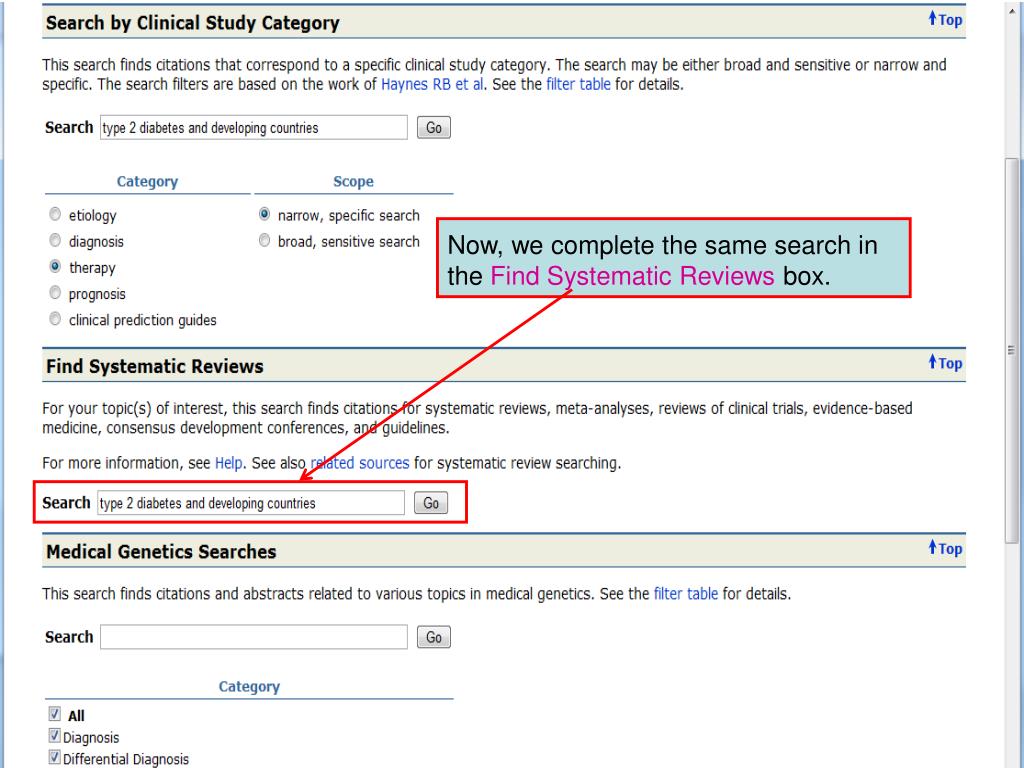Click the empty Medical Genetics search field

[254, 637]
